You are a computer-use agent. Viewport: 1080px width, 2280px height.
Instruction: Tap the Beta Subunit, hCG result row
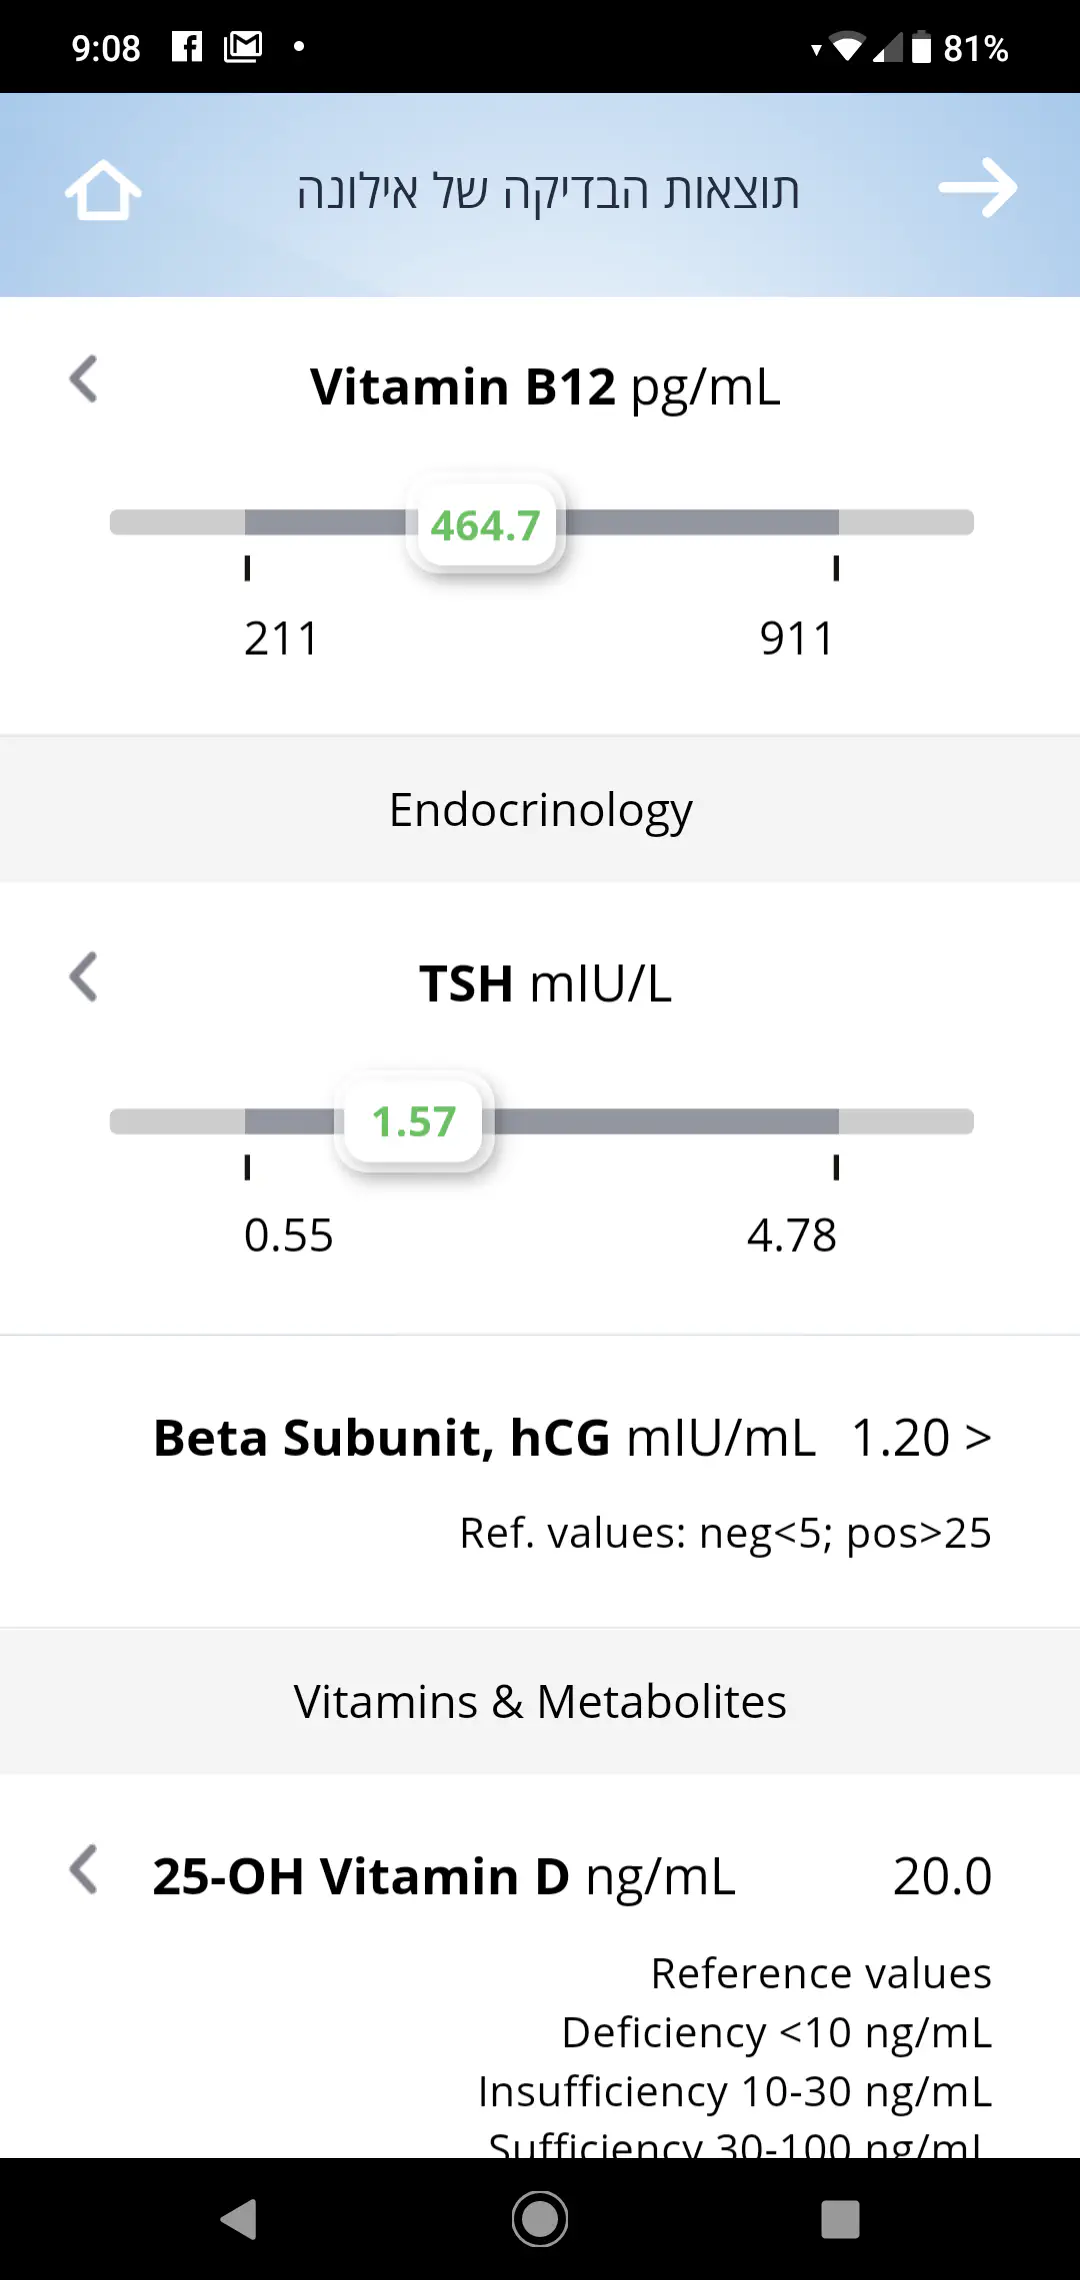572,1480
